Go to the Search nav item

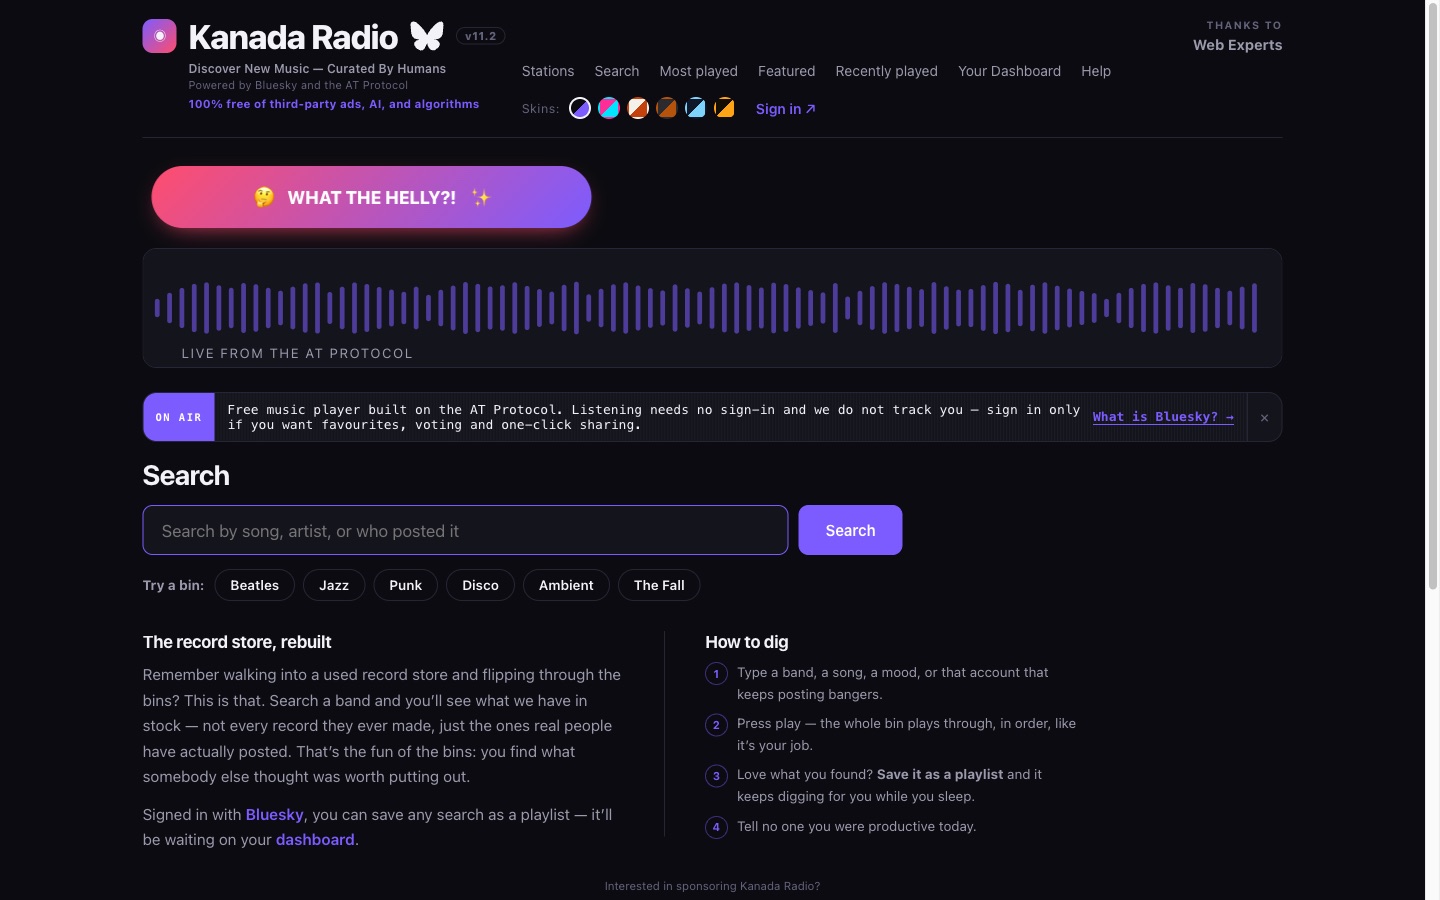[x=616, y=71]
